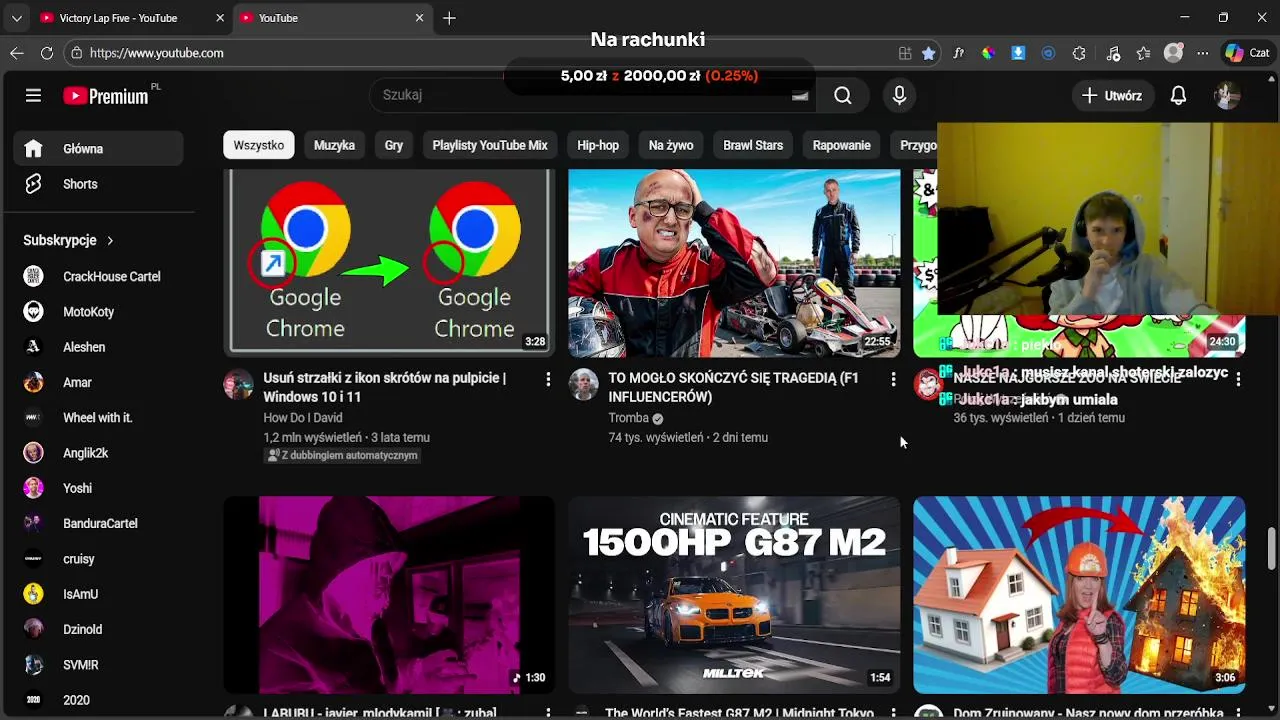Open the Copilot Czat button

coord(1247,53)
